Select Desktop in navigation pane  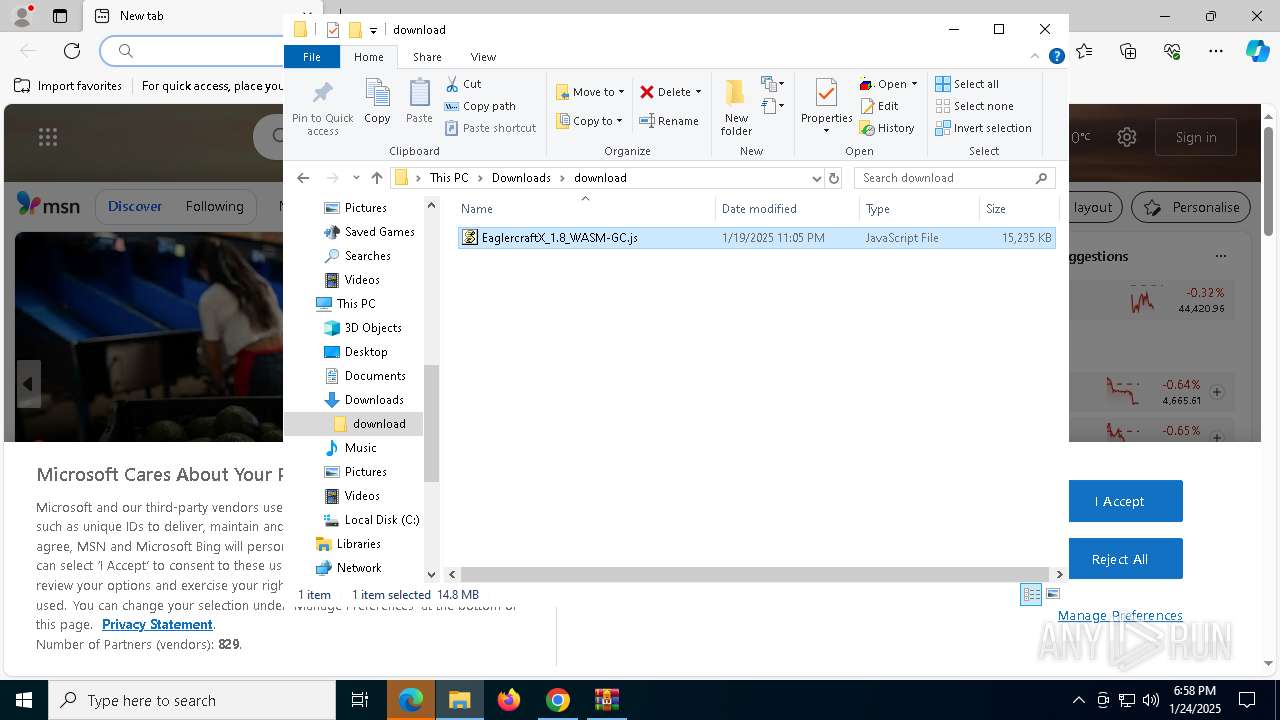pyautogui.click(x=356, y=352)
